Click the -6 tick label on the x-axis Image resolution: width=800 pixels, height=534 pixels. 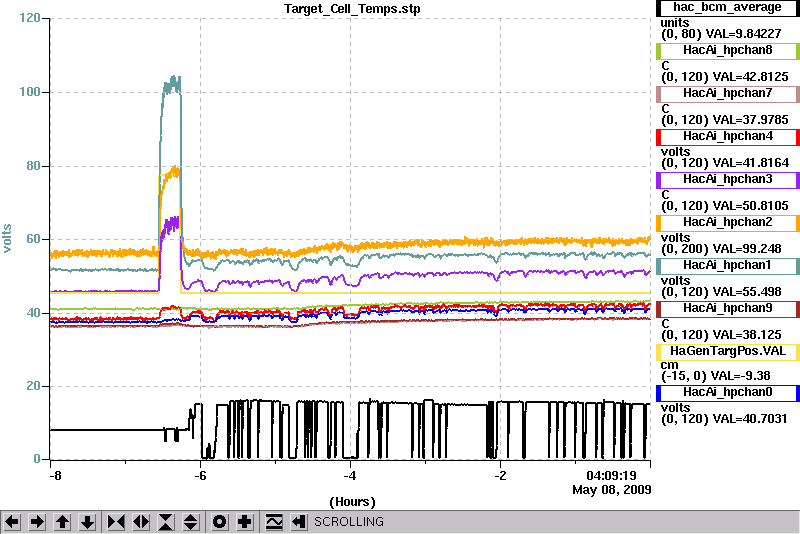point(200,476)
